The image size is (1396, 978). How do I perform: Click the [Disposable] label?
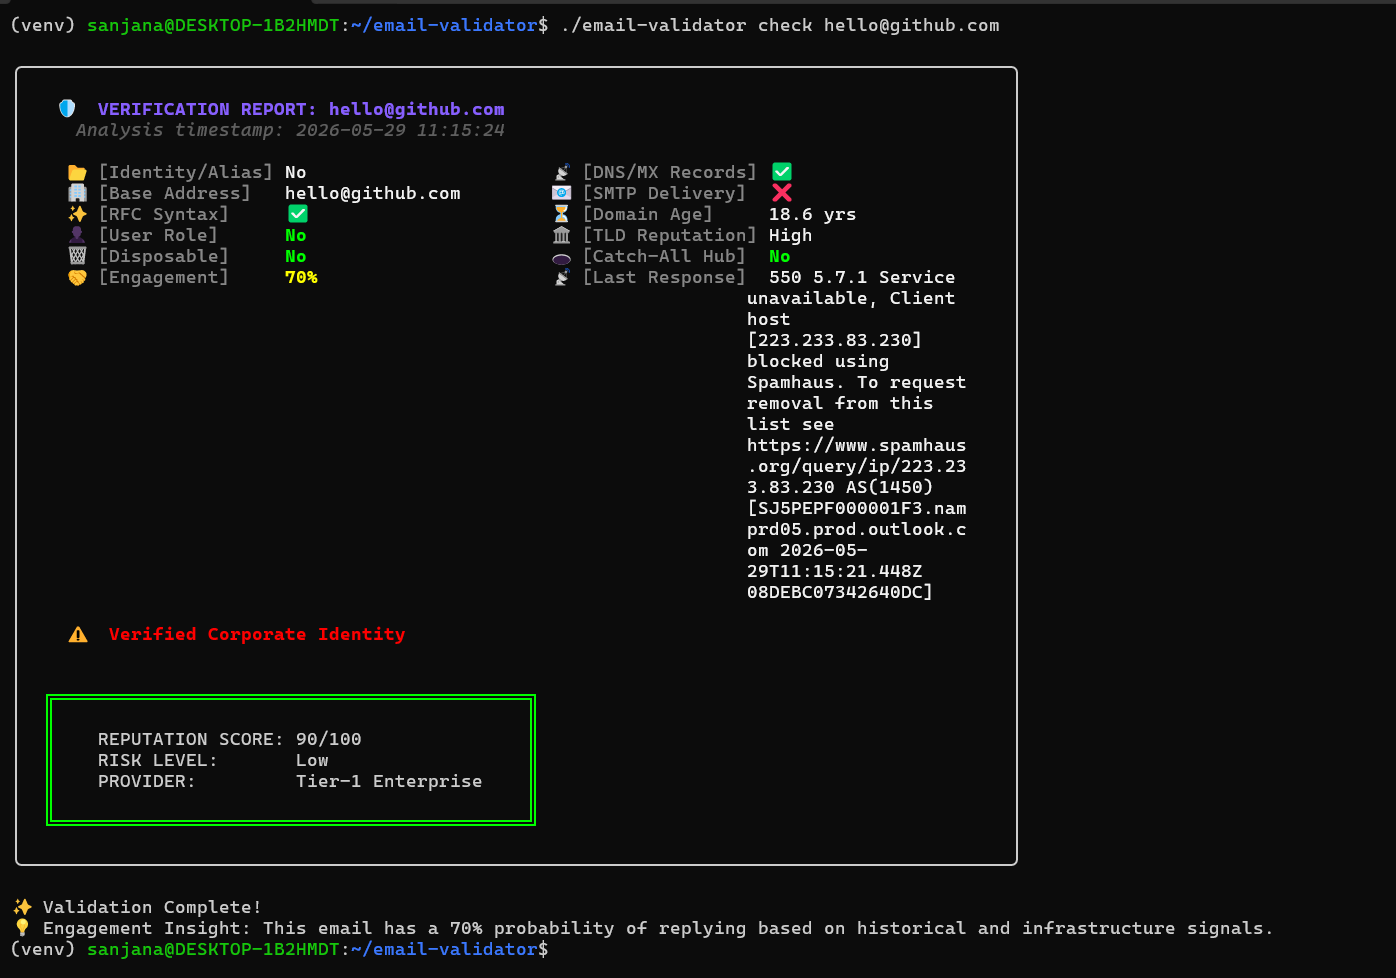(163, 256)
